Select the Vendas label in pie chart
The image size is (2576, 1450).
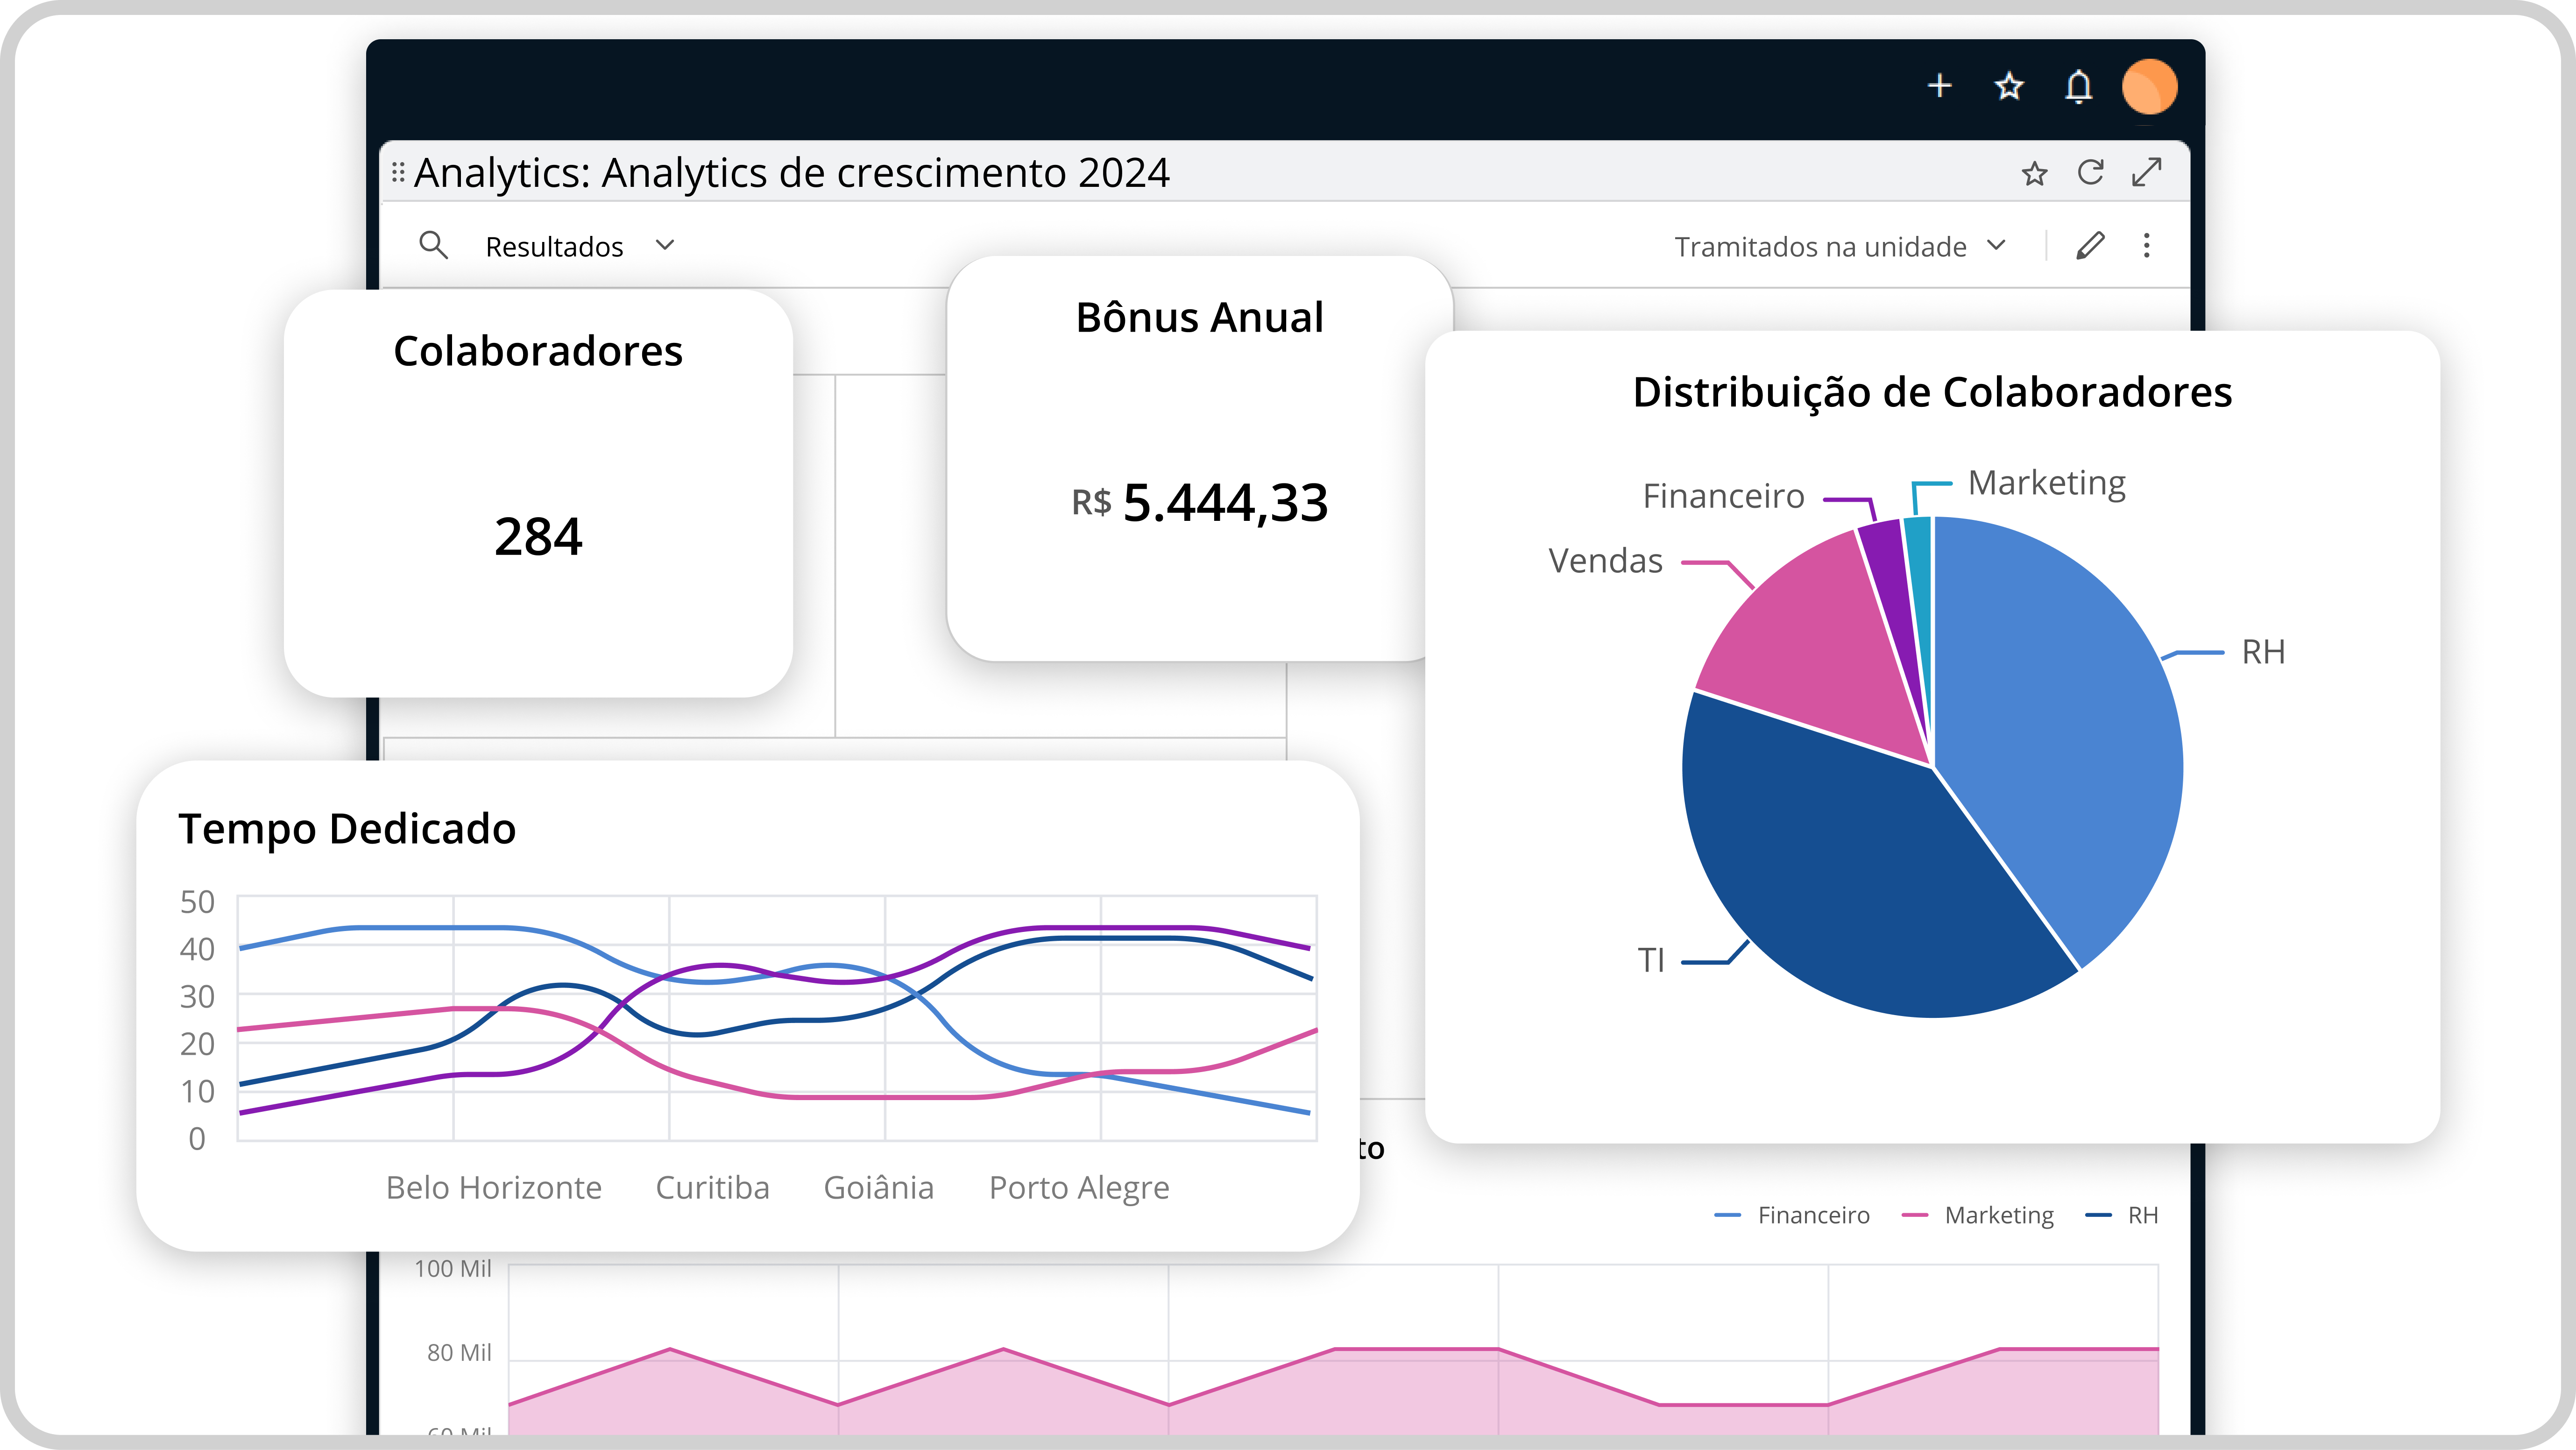pos(1605,561)
